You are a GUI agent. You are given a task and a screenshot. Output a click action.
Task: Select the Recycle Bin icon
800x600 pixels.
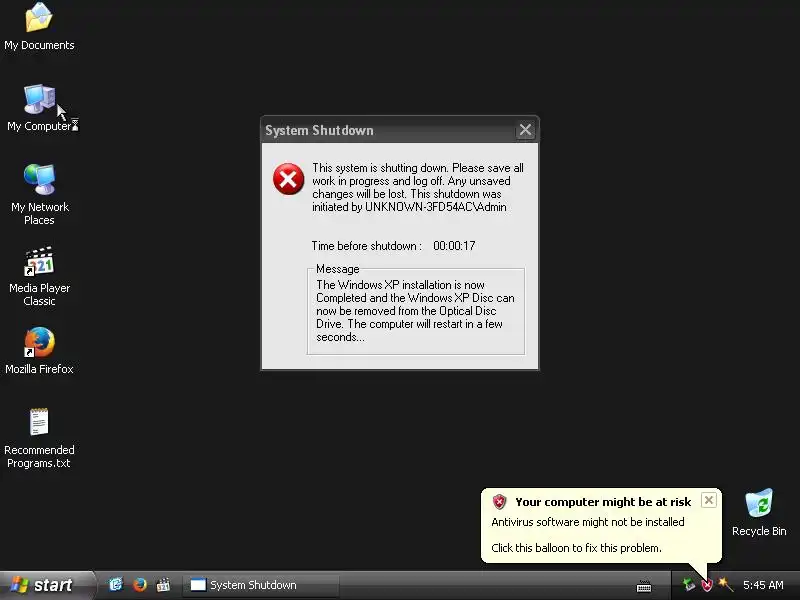[759, 512]
